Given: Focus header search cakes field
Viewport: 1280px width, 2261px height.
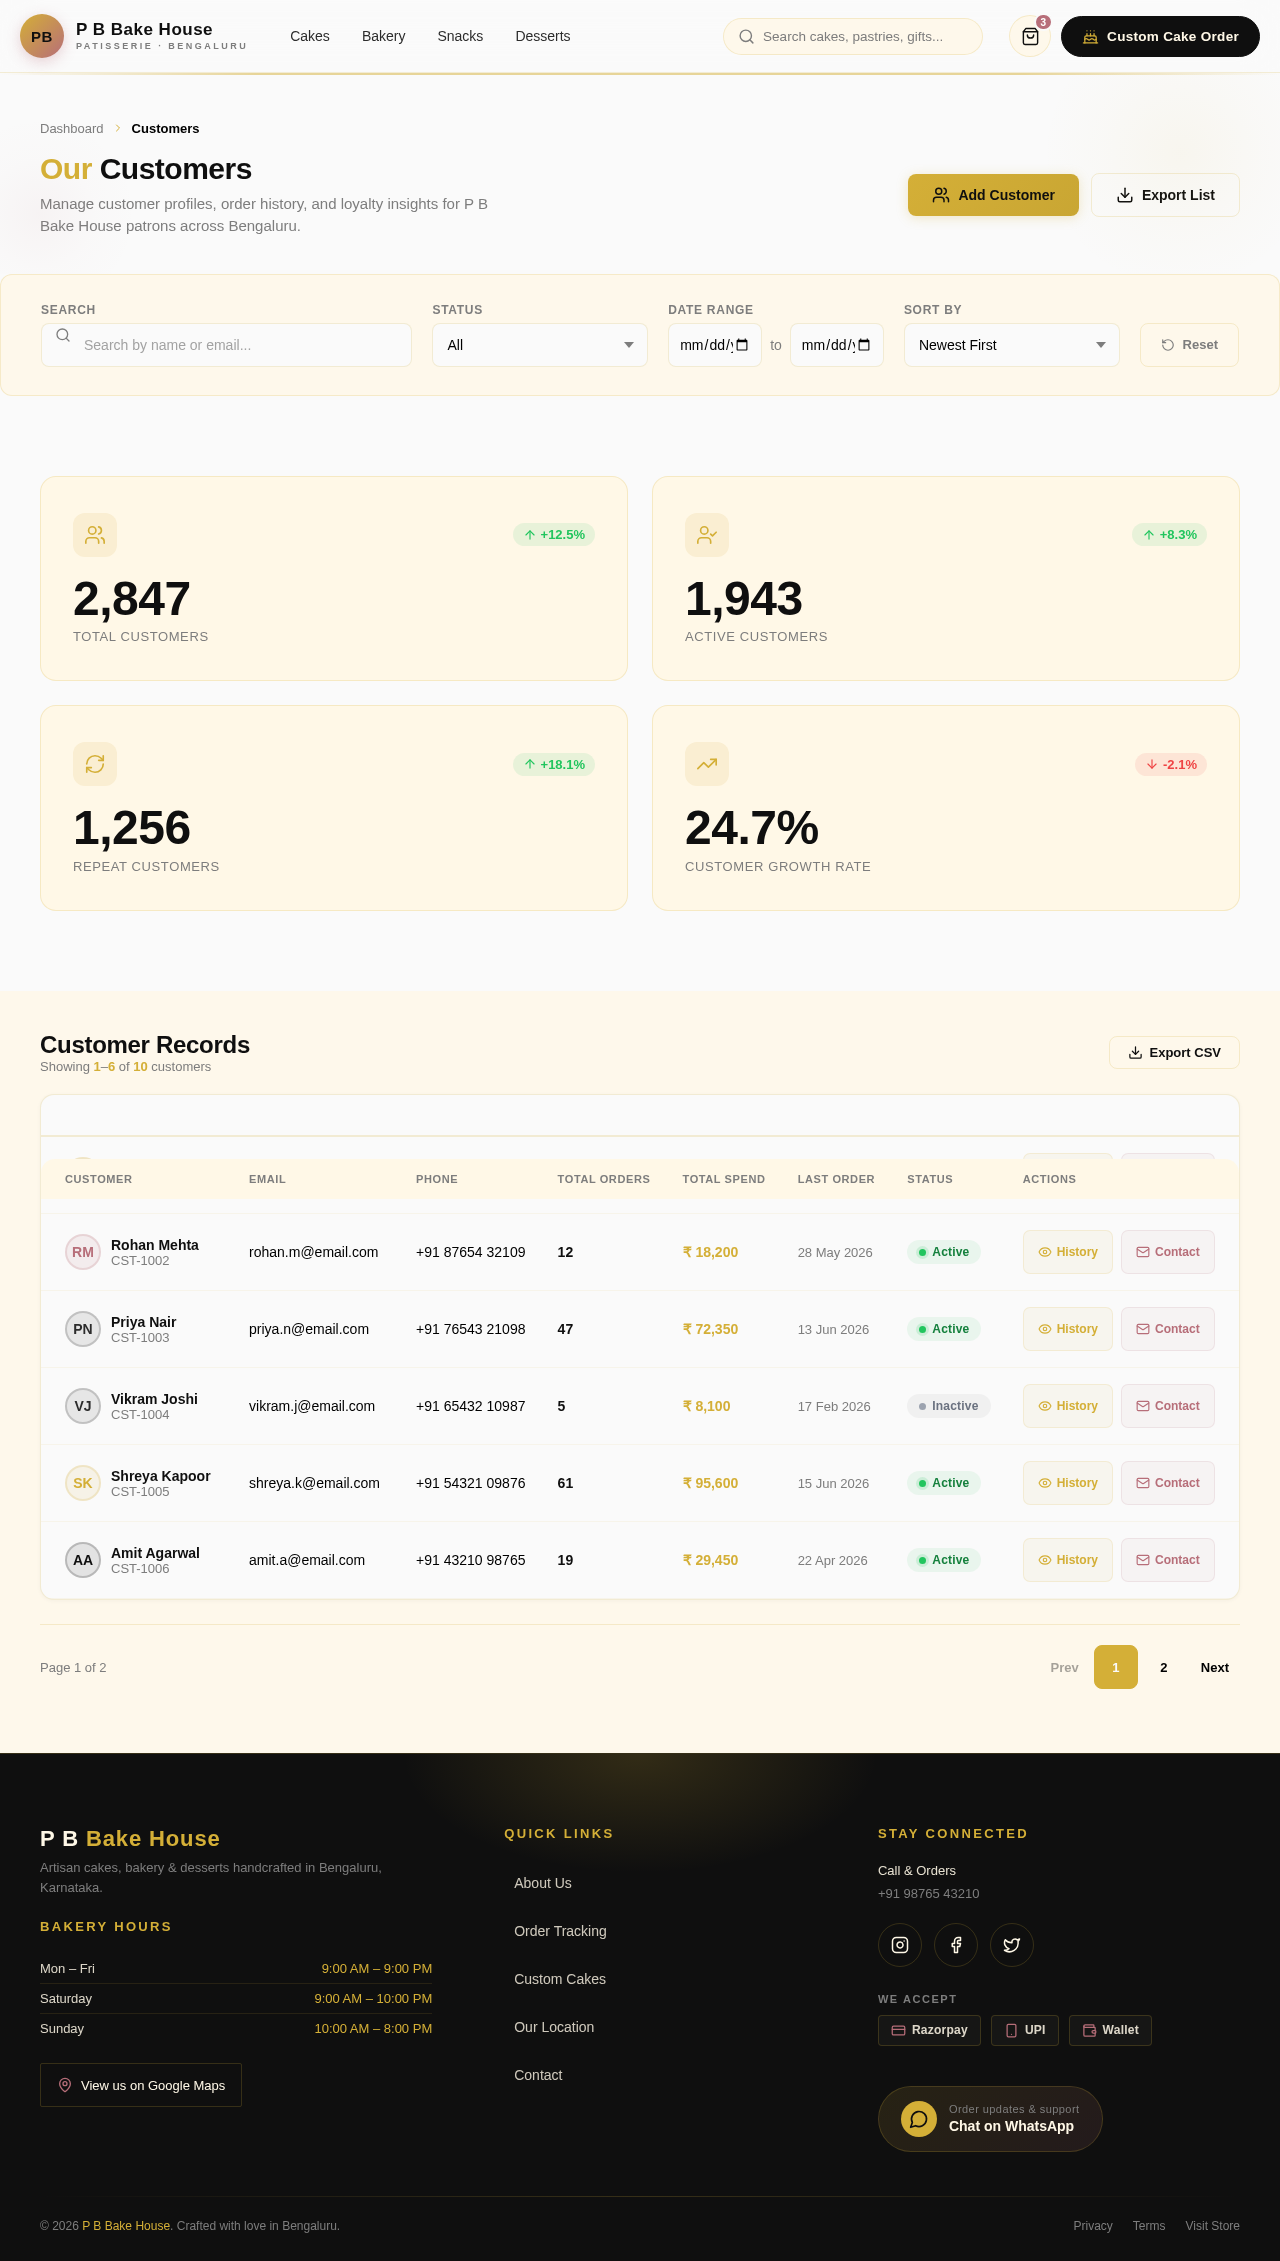Looking at the screenshot, I should coord(853,37).
